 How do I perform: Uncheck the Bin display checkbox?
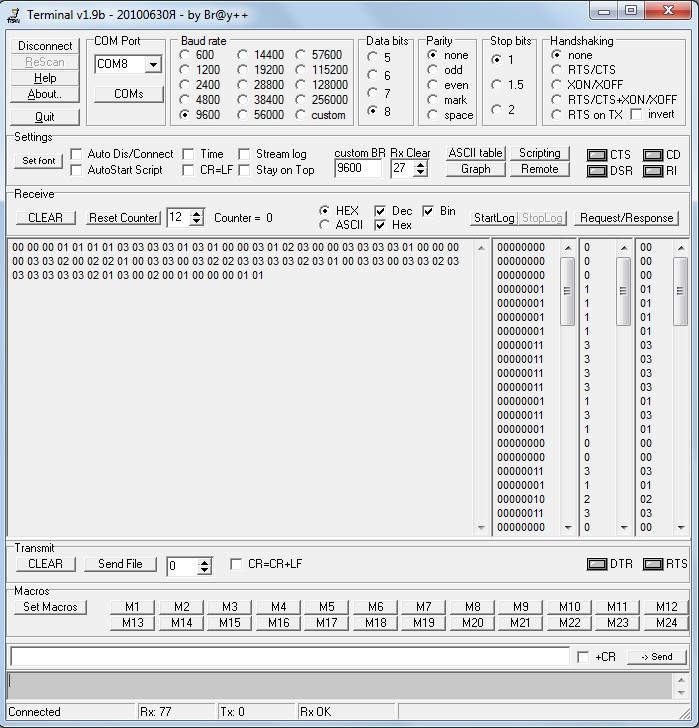(x=429, y=211)
